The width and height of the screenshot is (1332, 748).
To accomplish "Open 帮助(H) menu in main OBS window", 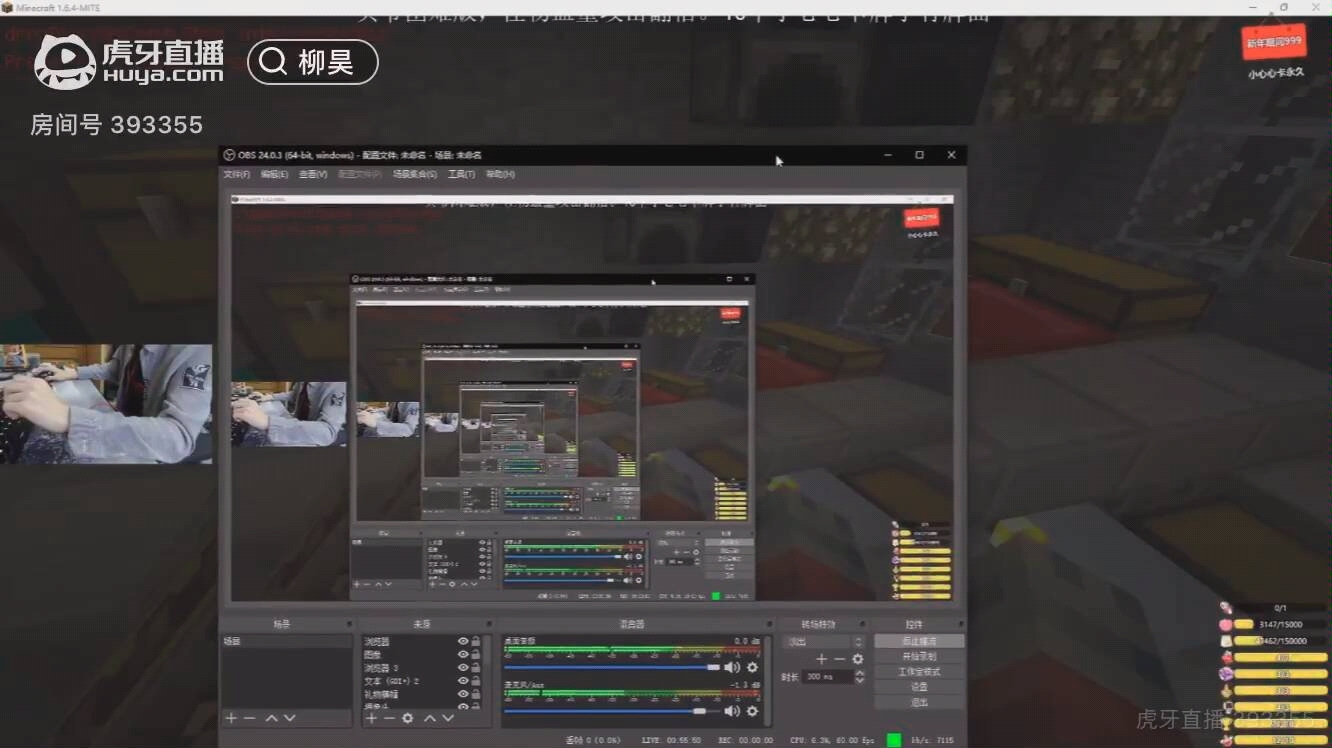I will click(500, 174).
